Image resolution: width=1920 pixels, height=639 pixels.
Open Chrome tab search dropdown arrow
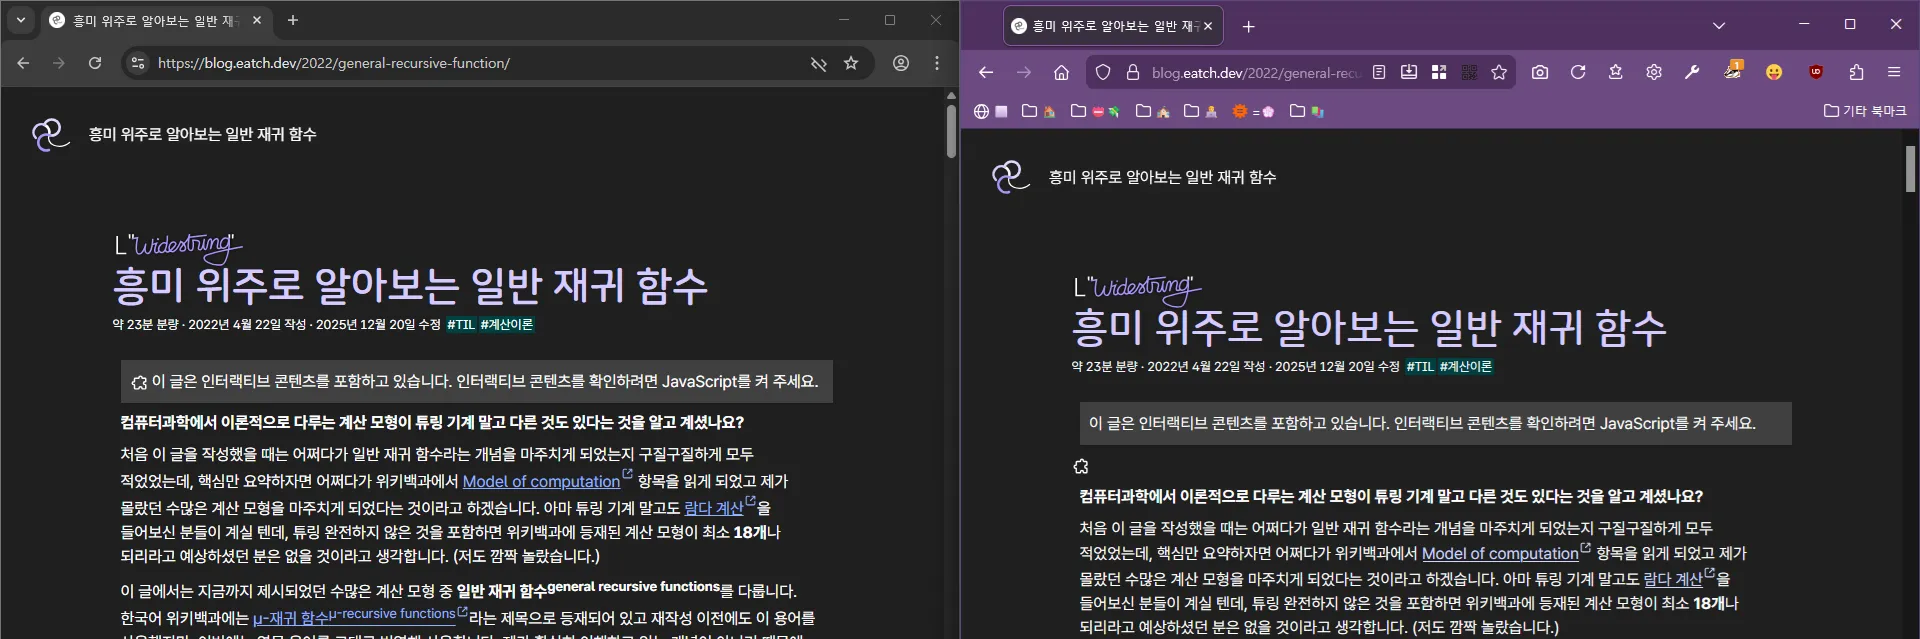21,20
